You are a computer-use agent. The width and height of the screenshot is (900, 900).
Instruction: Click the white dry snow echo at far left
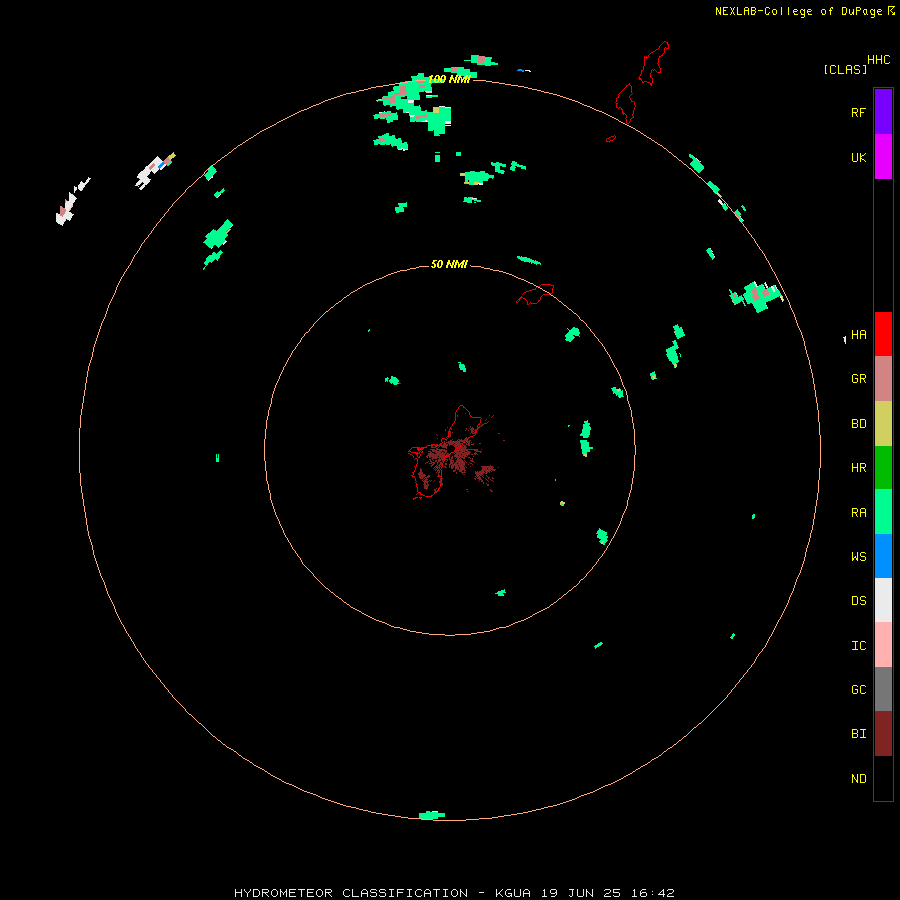(x=70, y=203)
